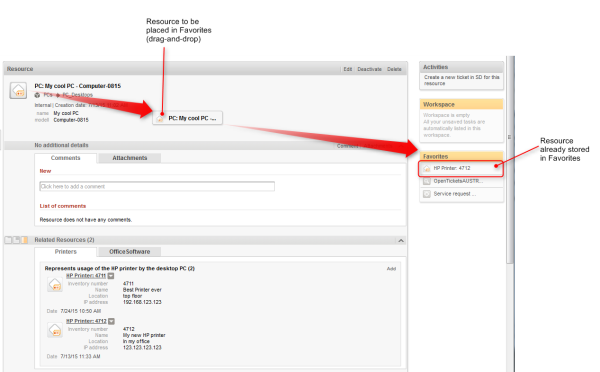The width and height of the screenshot is (600, 372).
Task: Click the 'No additional details' bar
Action: 205,145
